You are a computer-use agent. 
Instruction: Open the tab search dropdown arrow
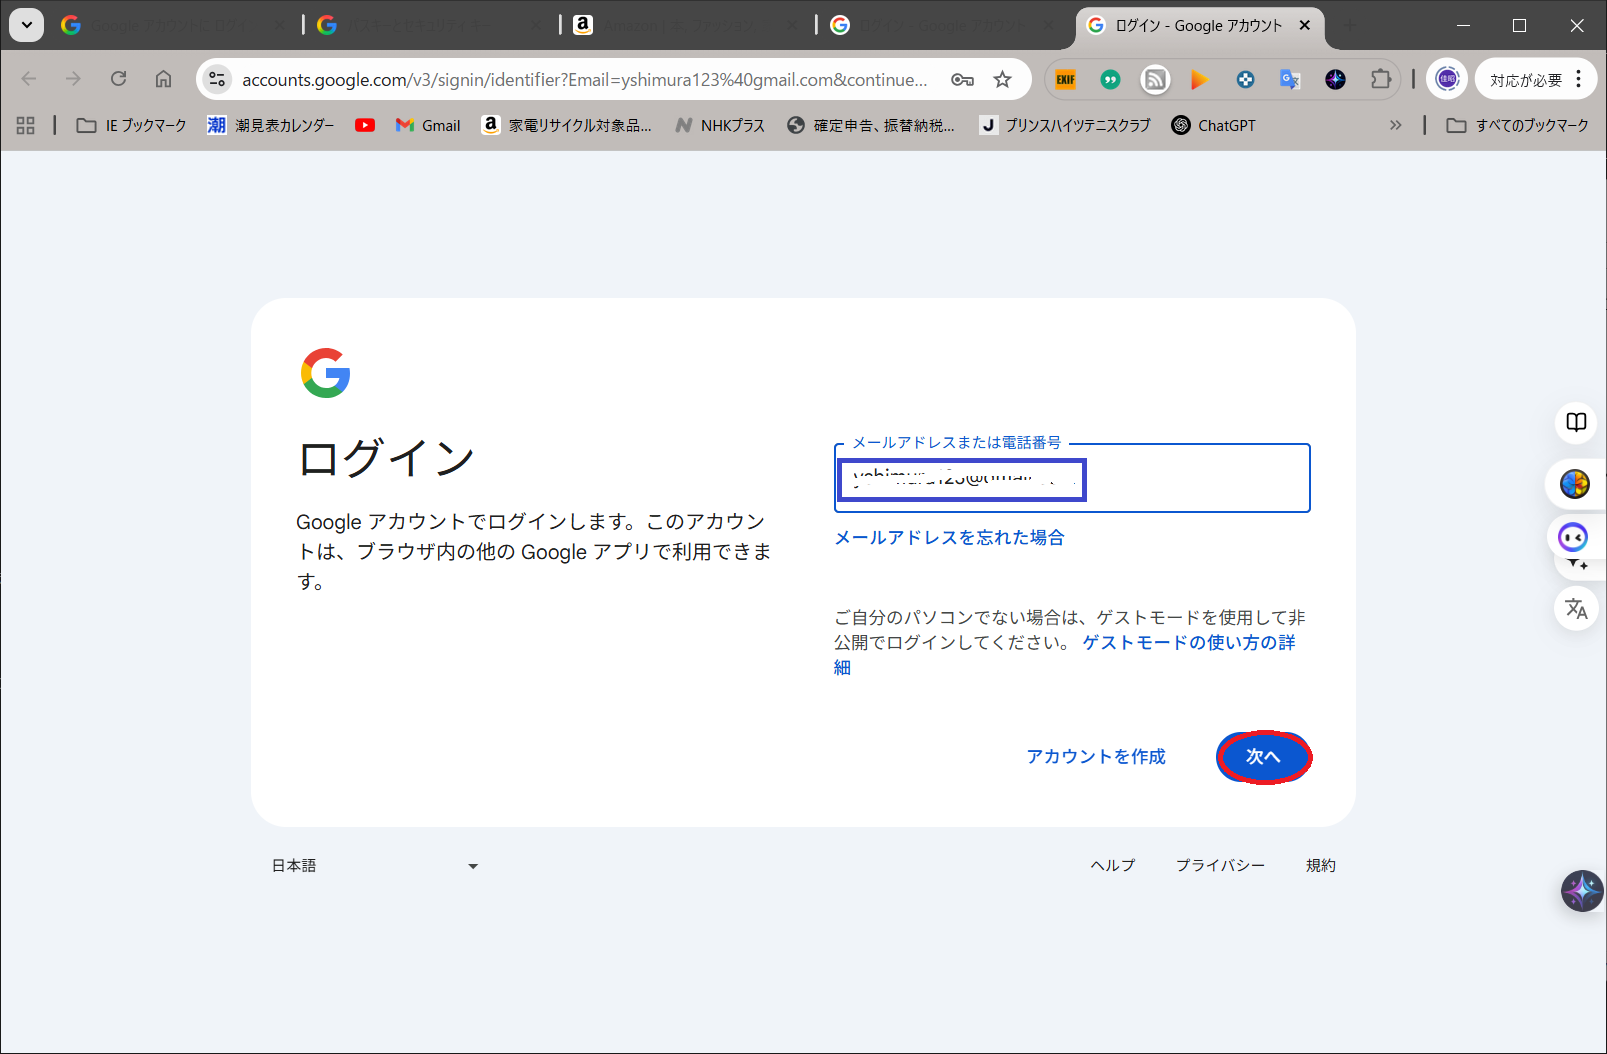(x=27, y=25)
